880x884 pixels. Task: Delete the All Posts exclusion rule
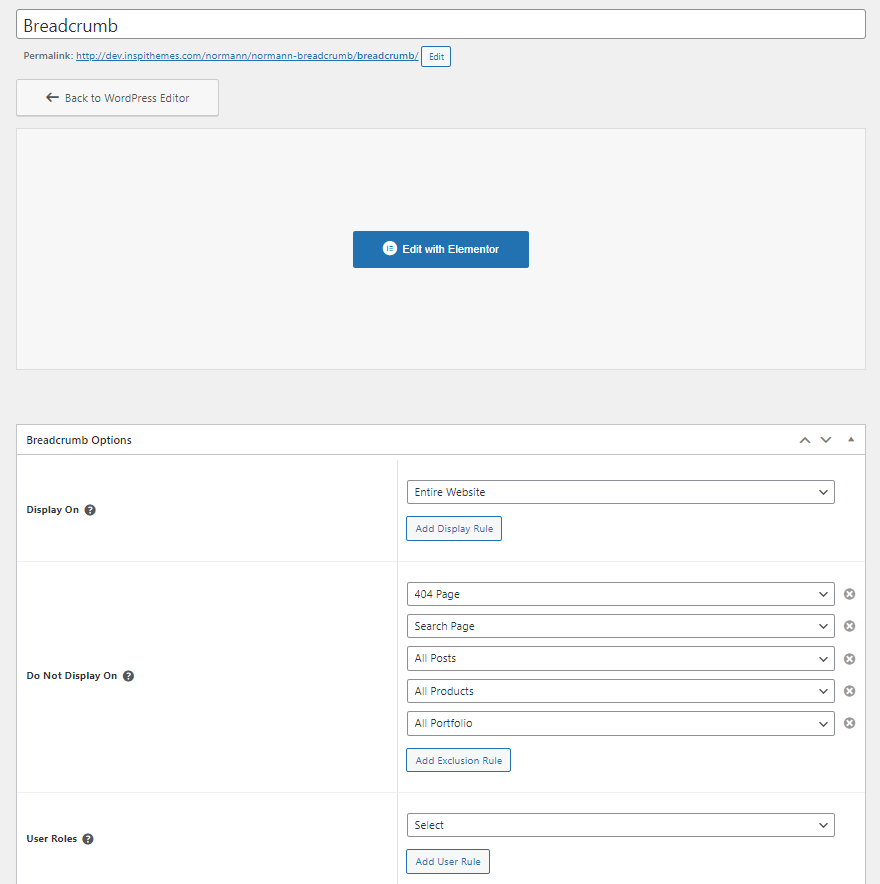[x=849, y=659]
